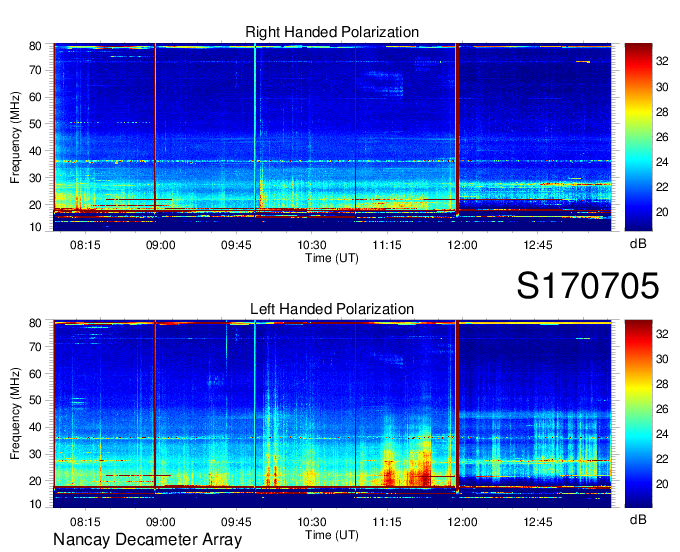
Task: Click 32 dB label on Left Handed colorbar
Action: [662, 334]
